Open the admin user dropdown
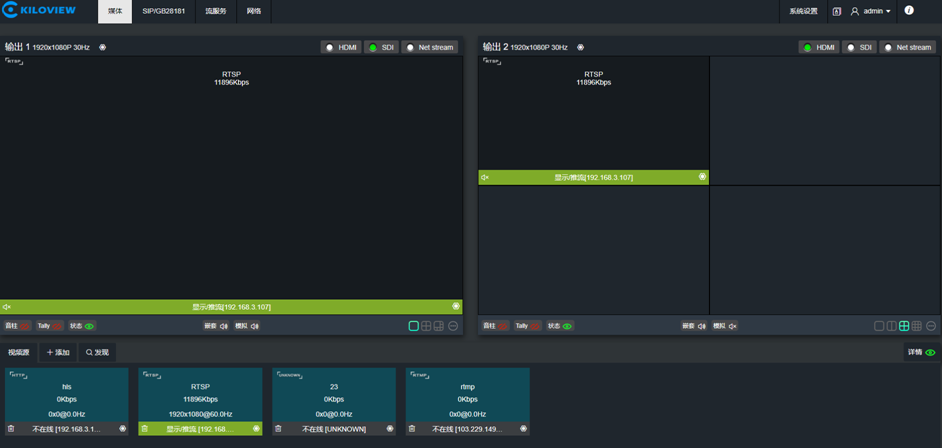The image size is (943, 448). (x=871, y=11)
